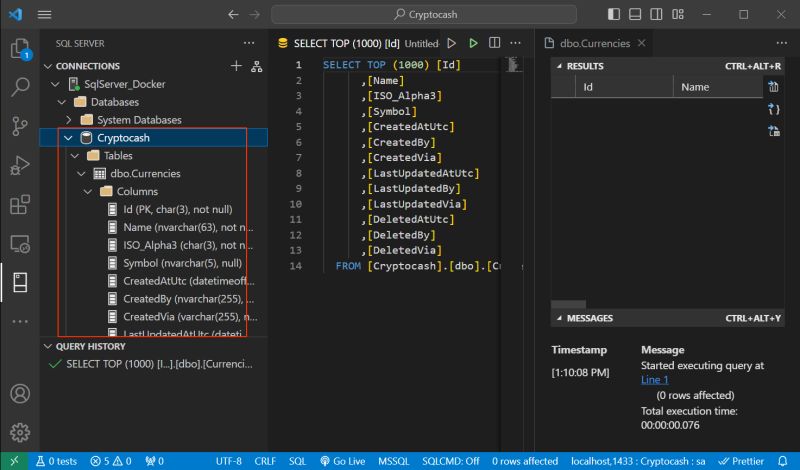Change connection localhost,1433 : Cryptocash : sa
The height and width of the screenshot is (470, 800).
click(638, 461)
